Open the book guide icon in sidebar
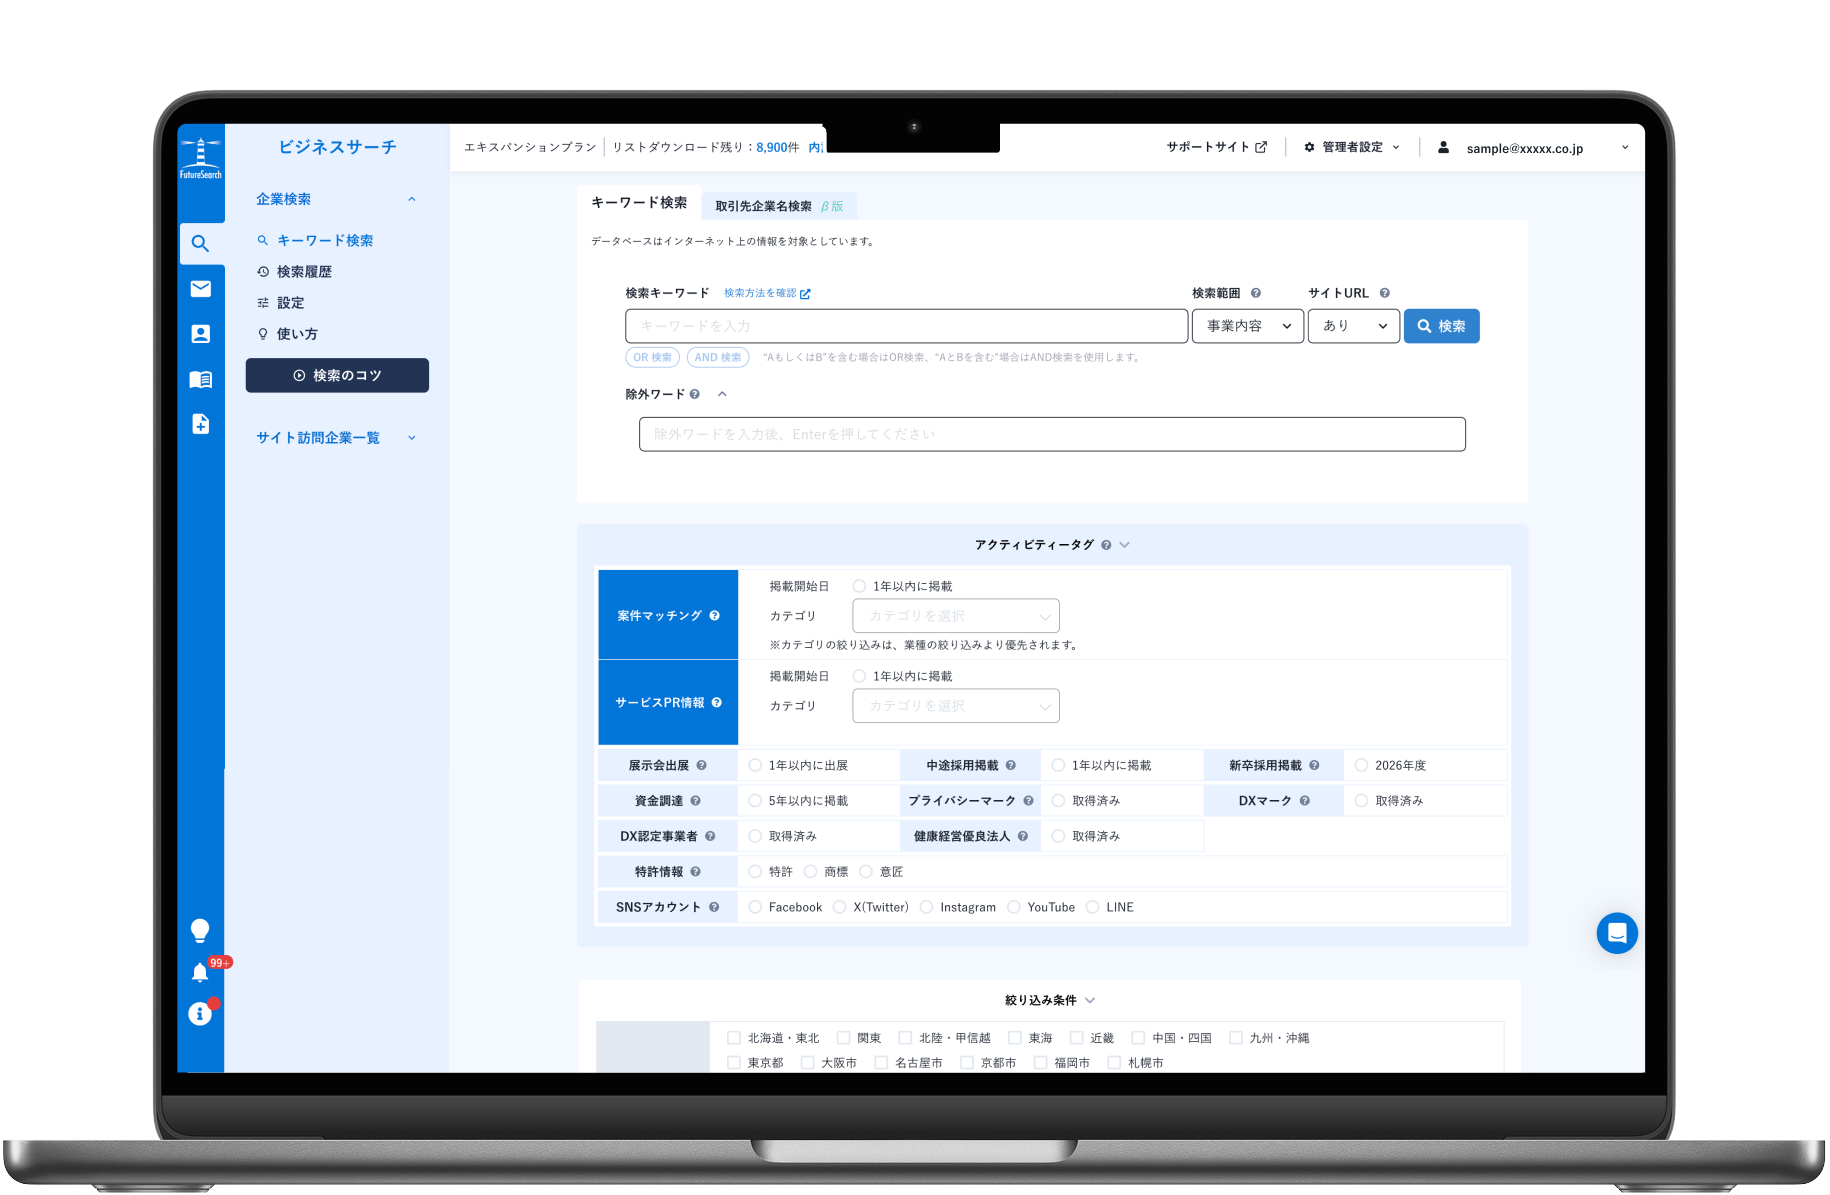Screen dimensions: 1830x1195 (201, 379)
